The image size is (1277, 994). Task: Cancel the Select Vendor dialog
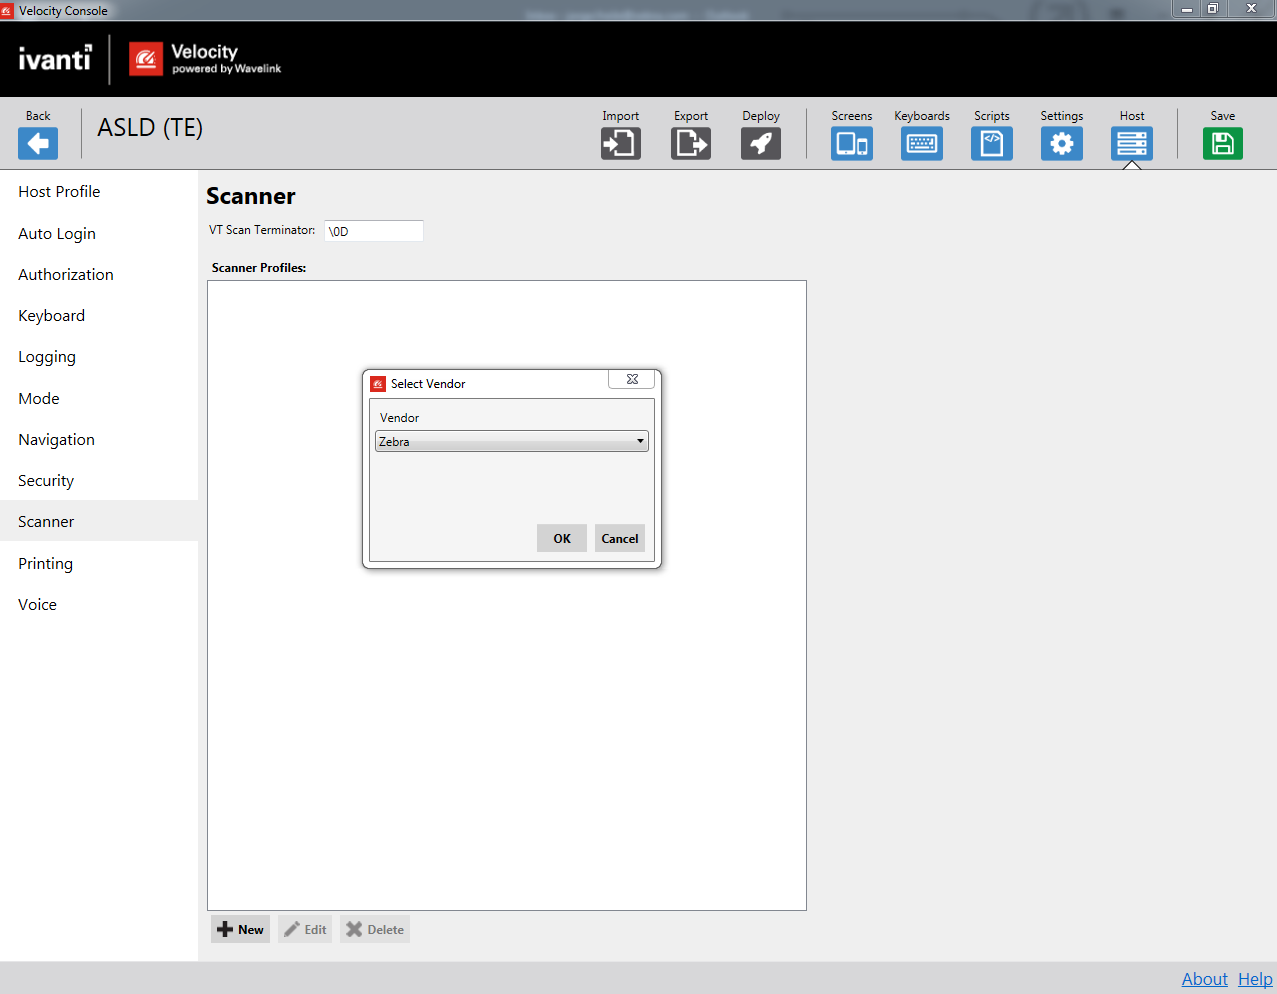coord(619,538)
